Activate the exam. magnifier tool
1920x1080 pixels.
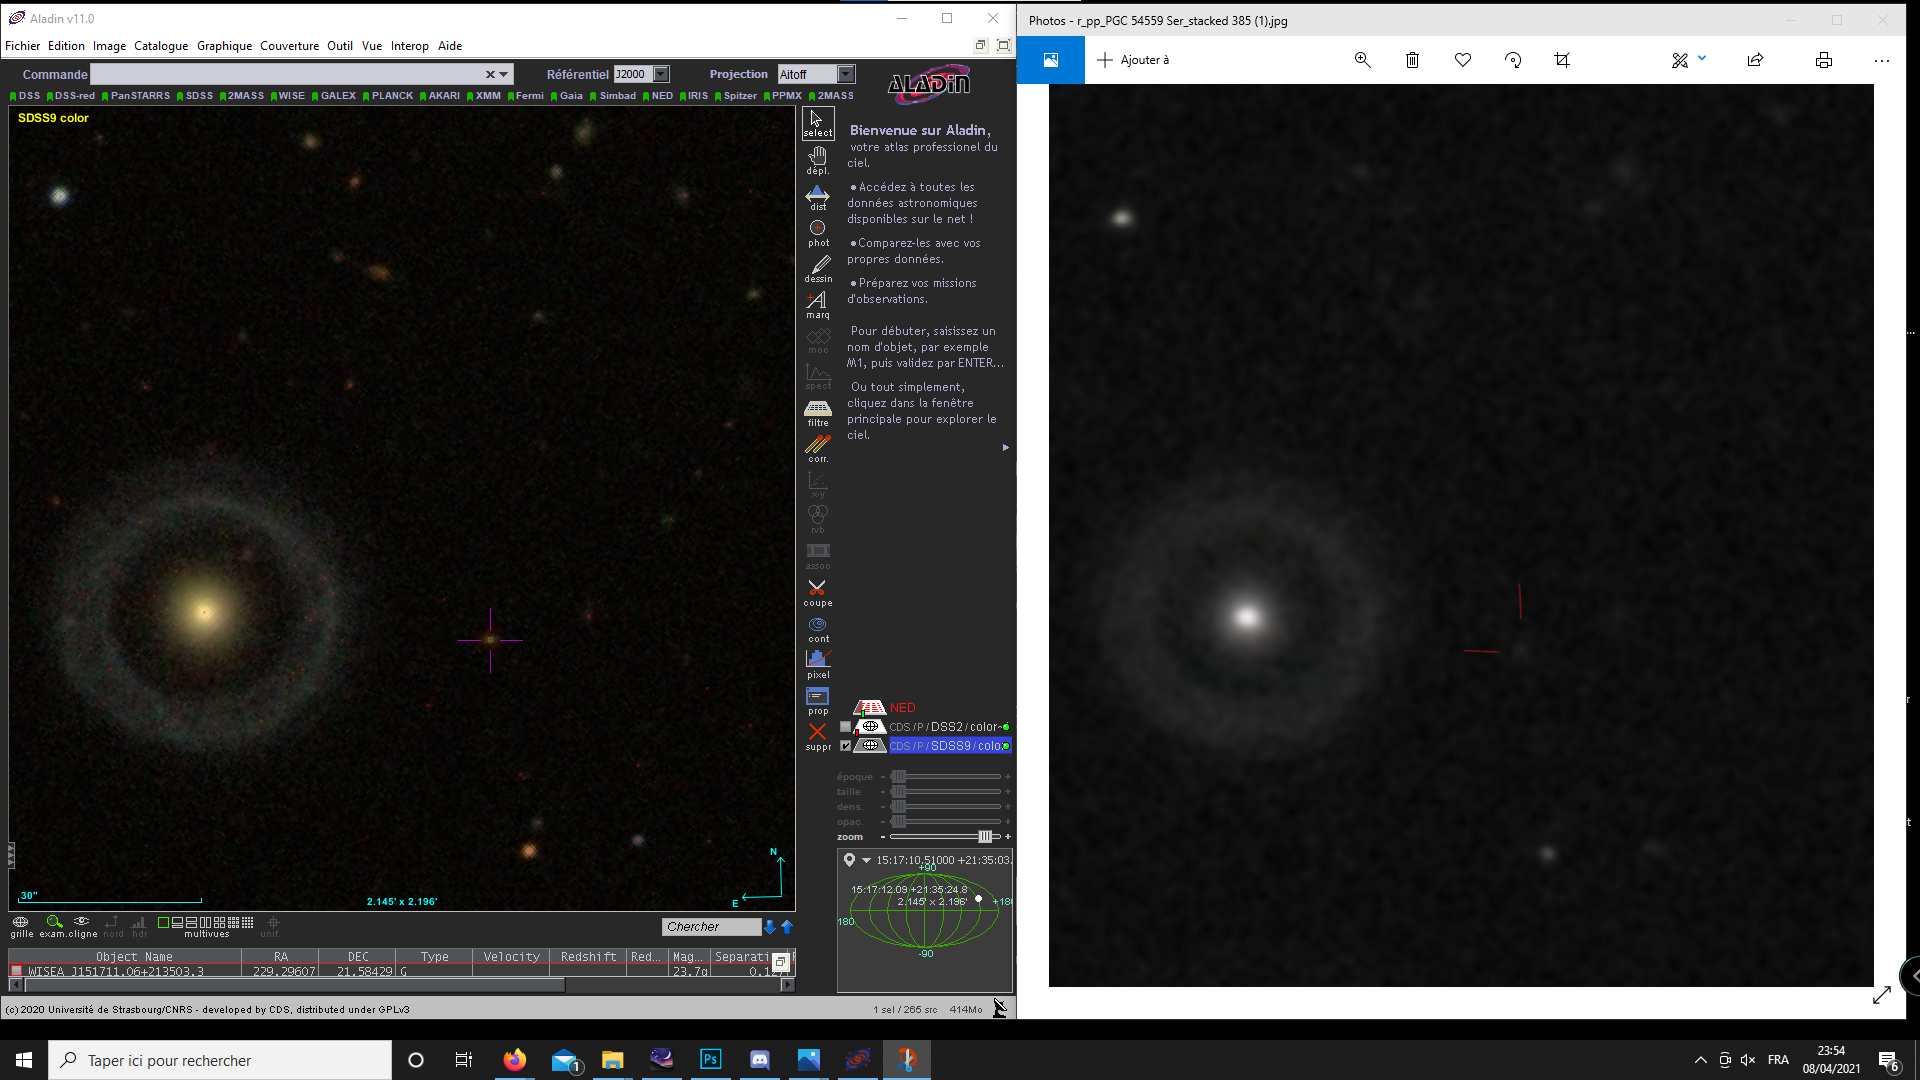(x=54, y=926)
